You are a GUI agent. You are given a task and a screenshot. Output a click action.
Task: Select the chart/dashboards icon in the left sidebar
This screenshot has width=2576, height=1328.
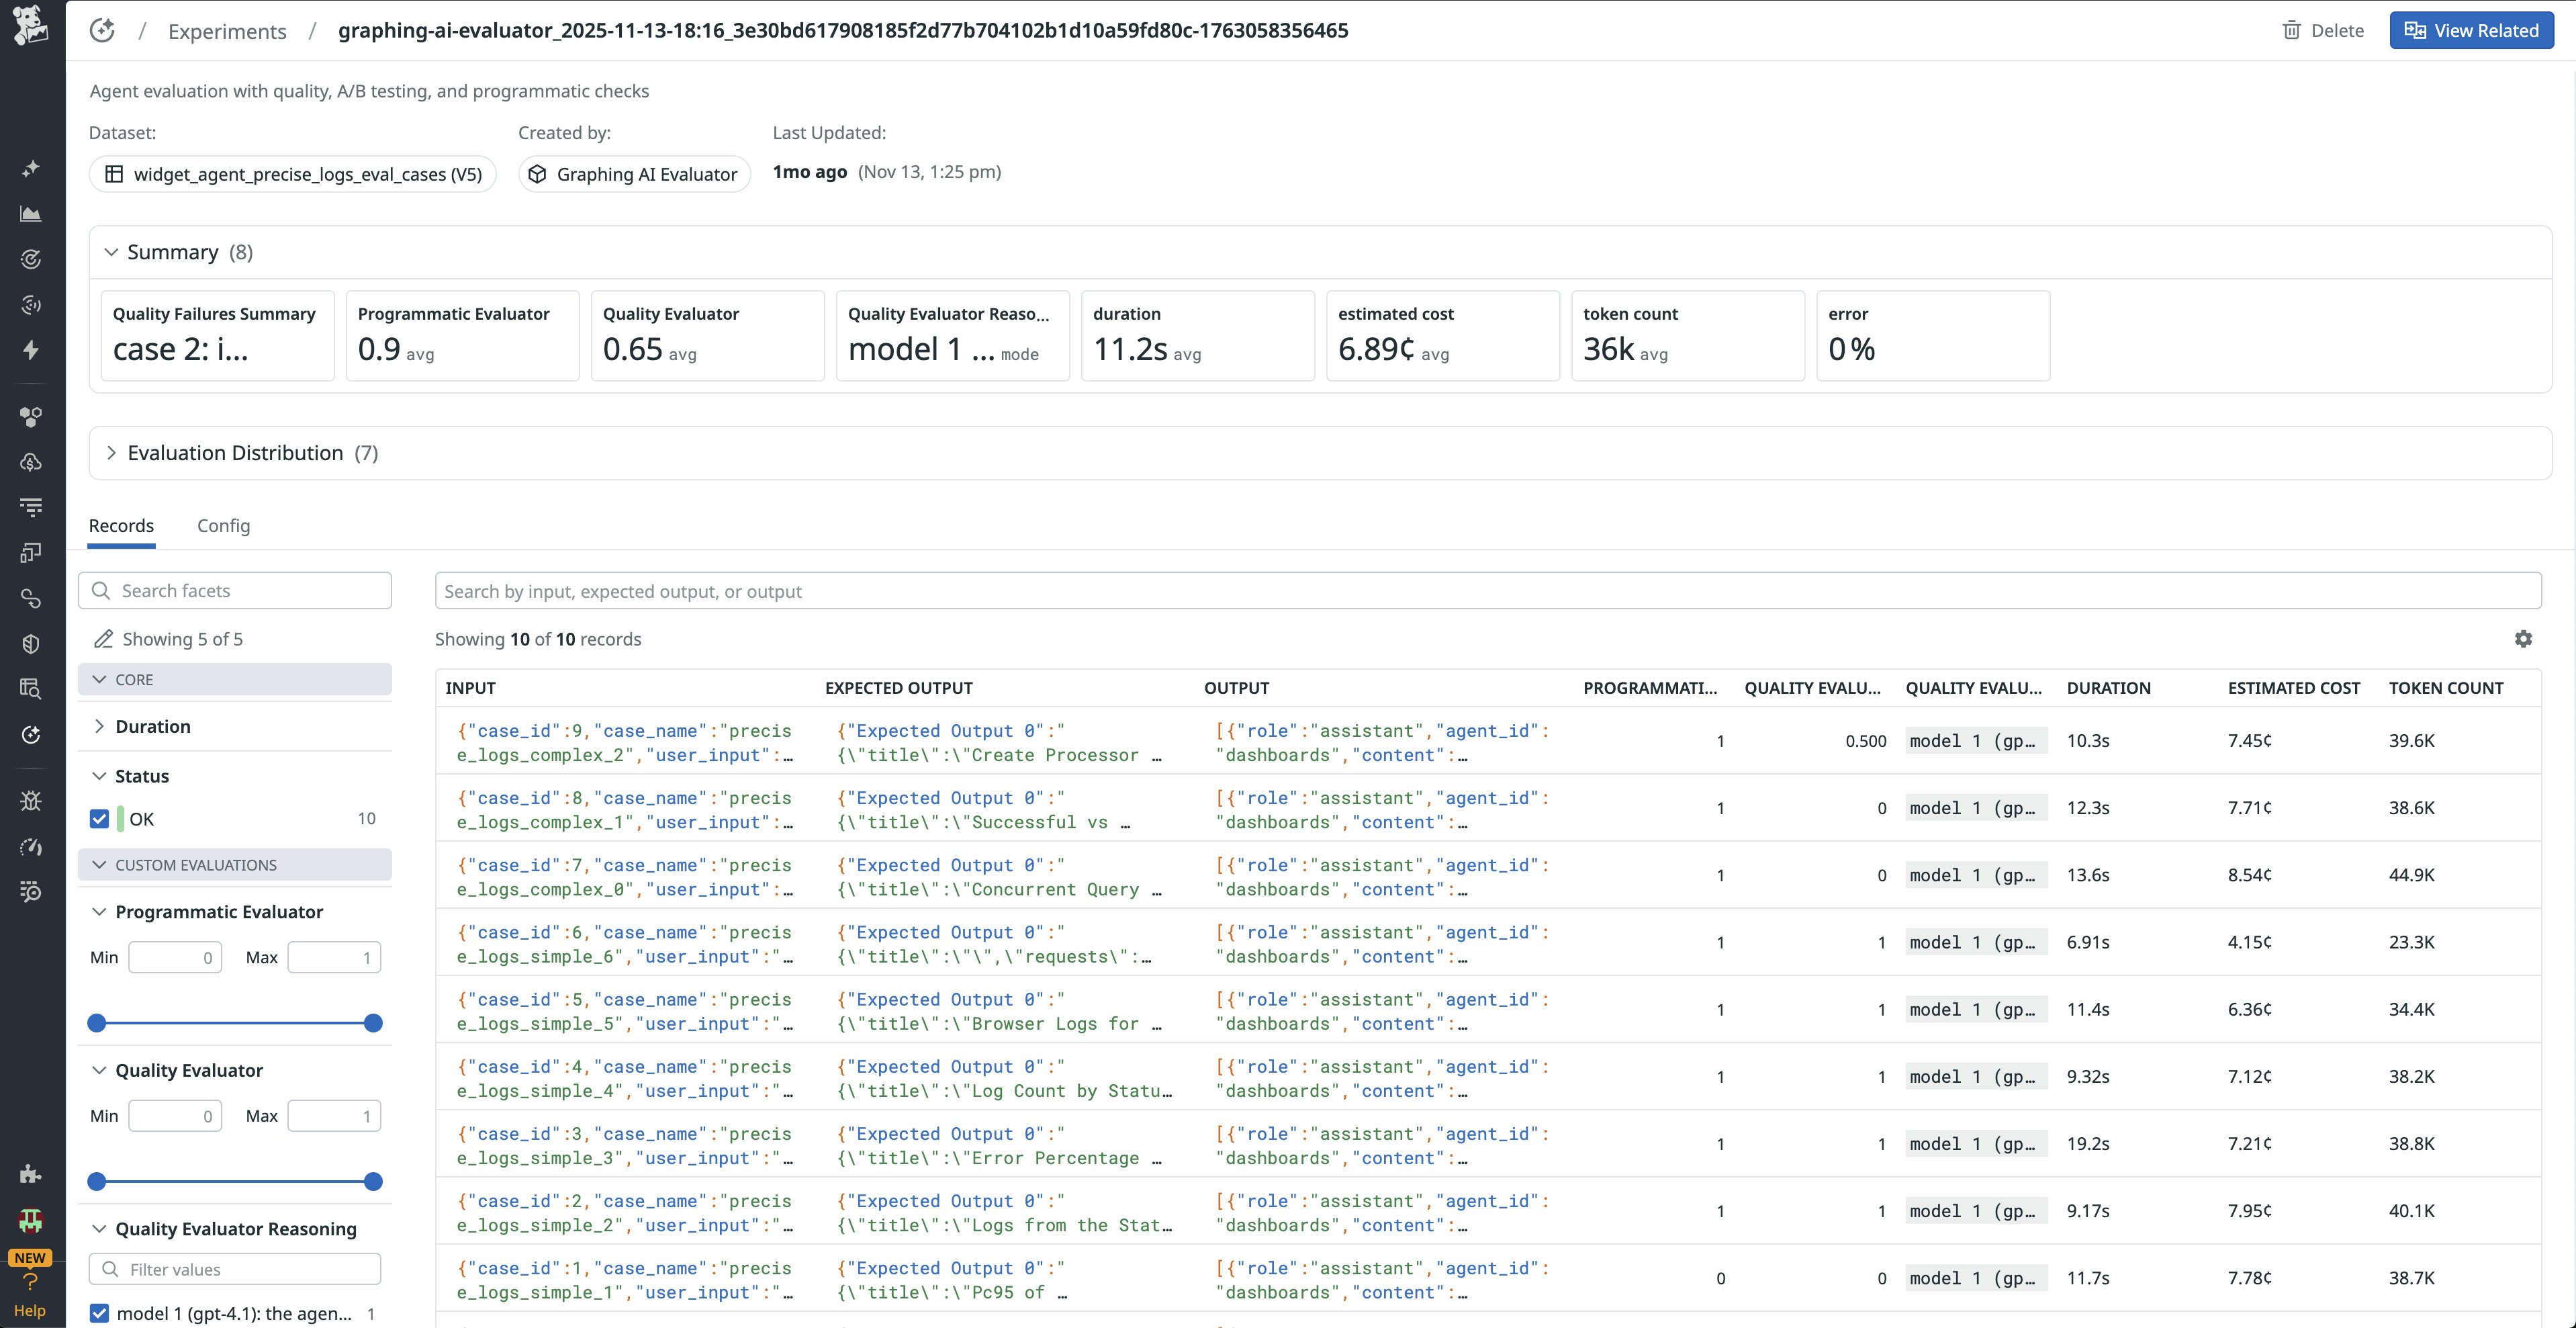pos(31,213)
